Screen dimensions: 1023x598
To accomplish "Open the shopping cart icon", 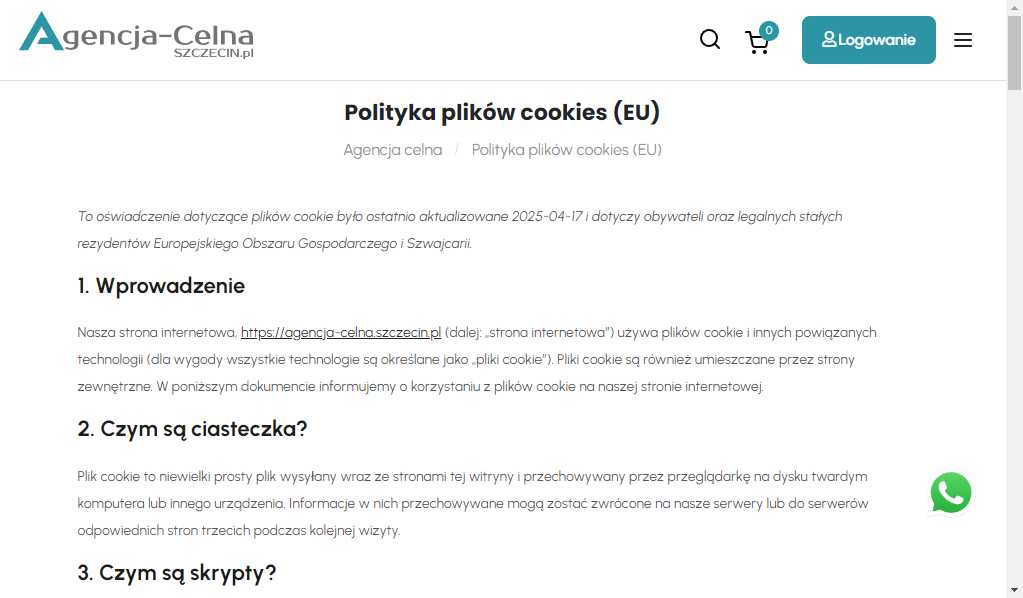I will pos(757,42).
